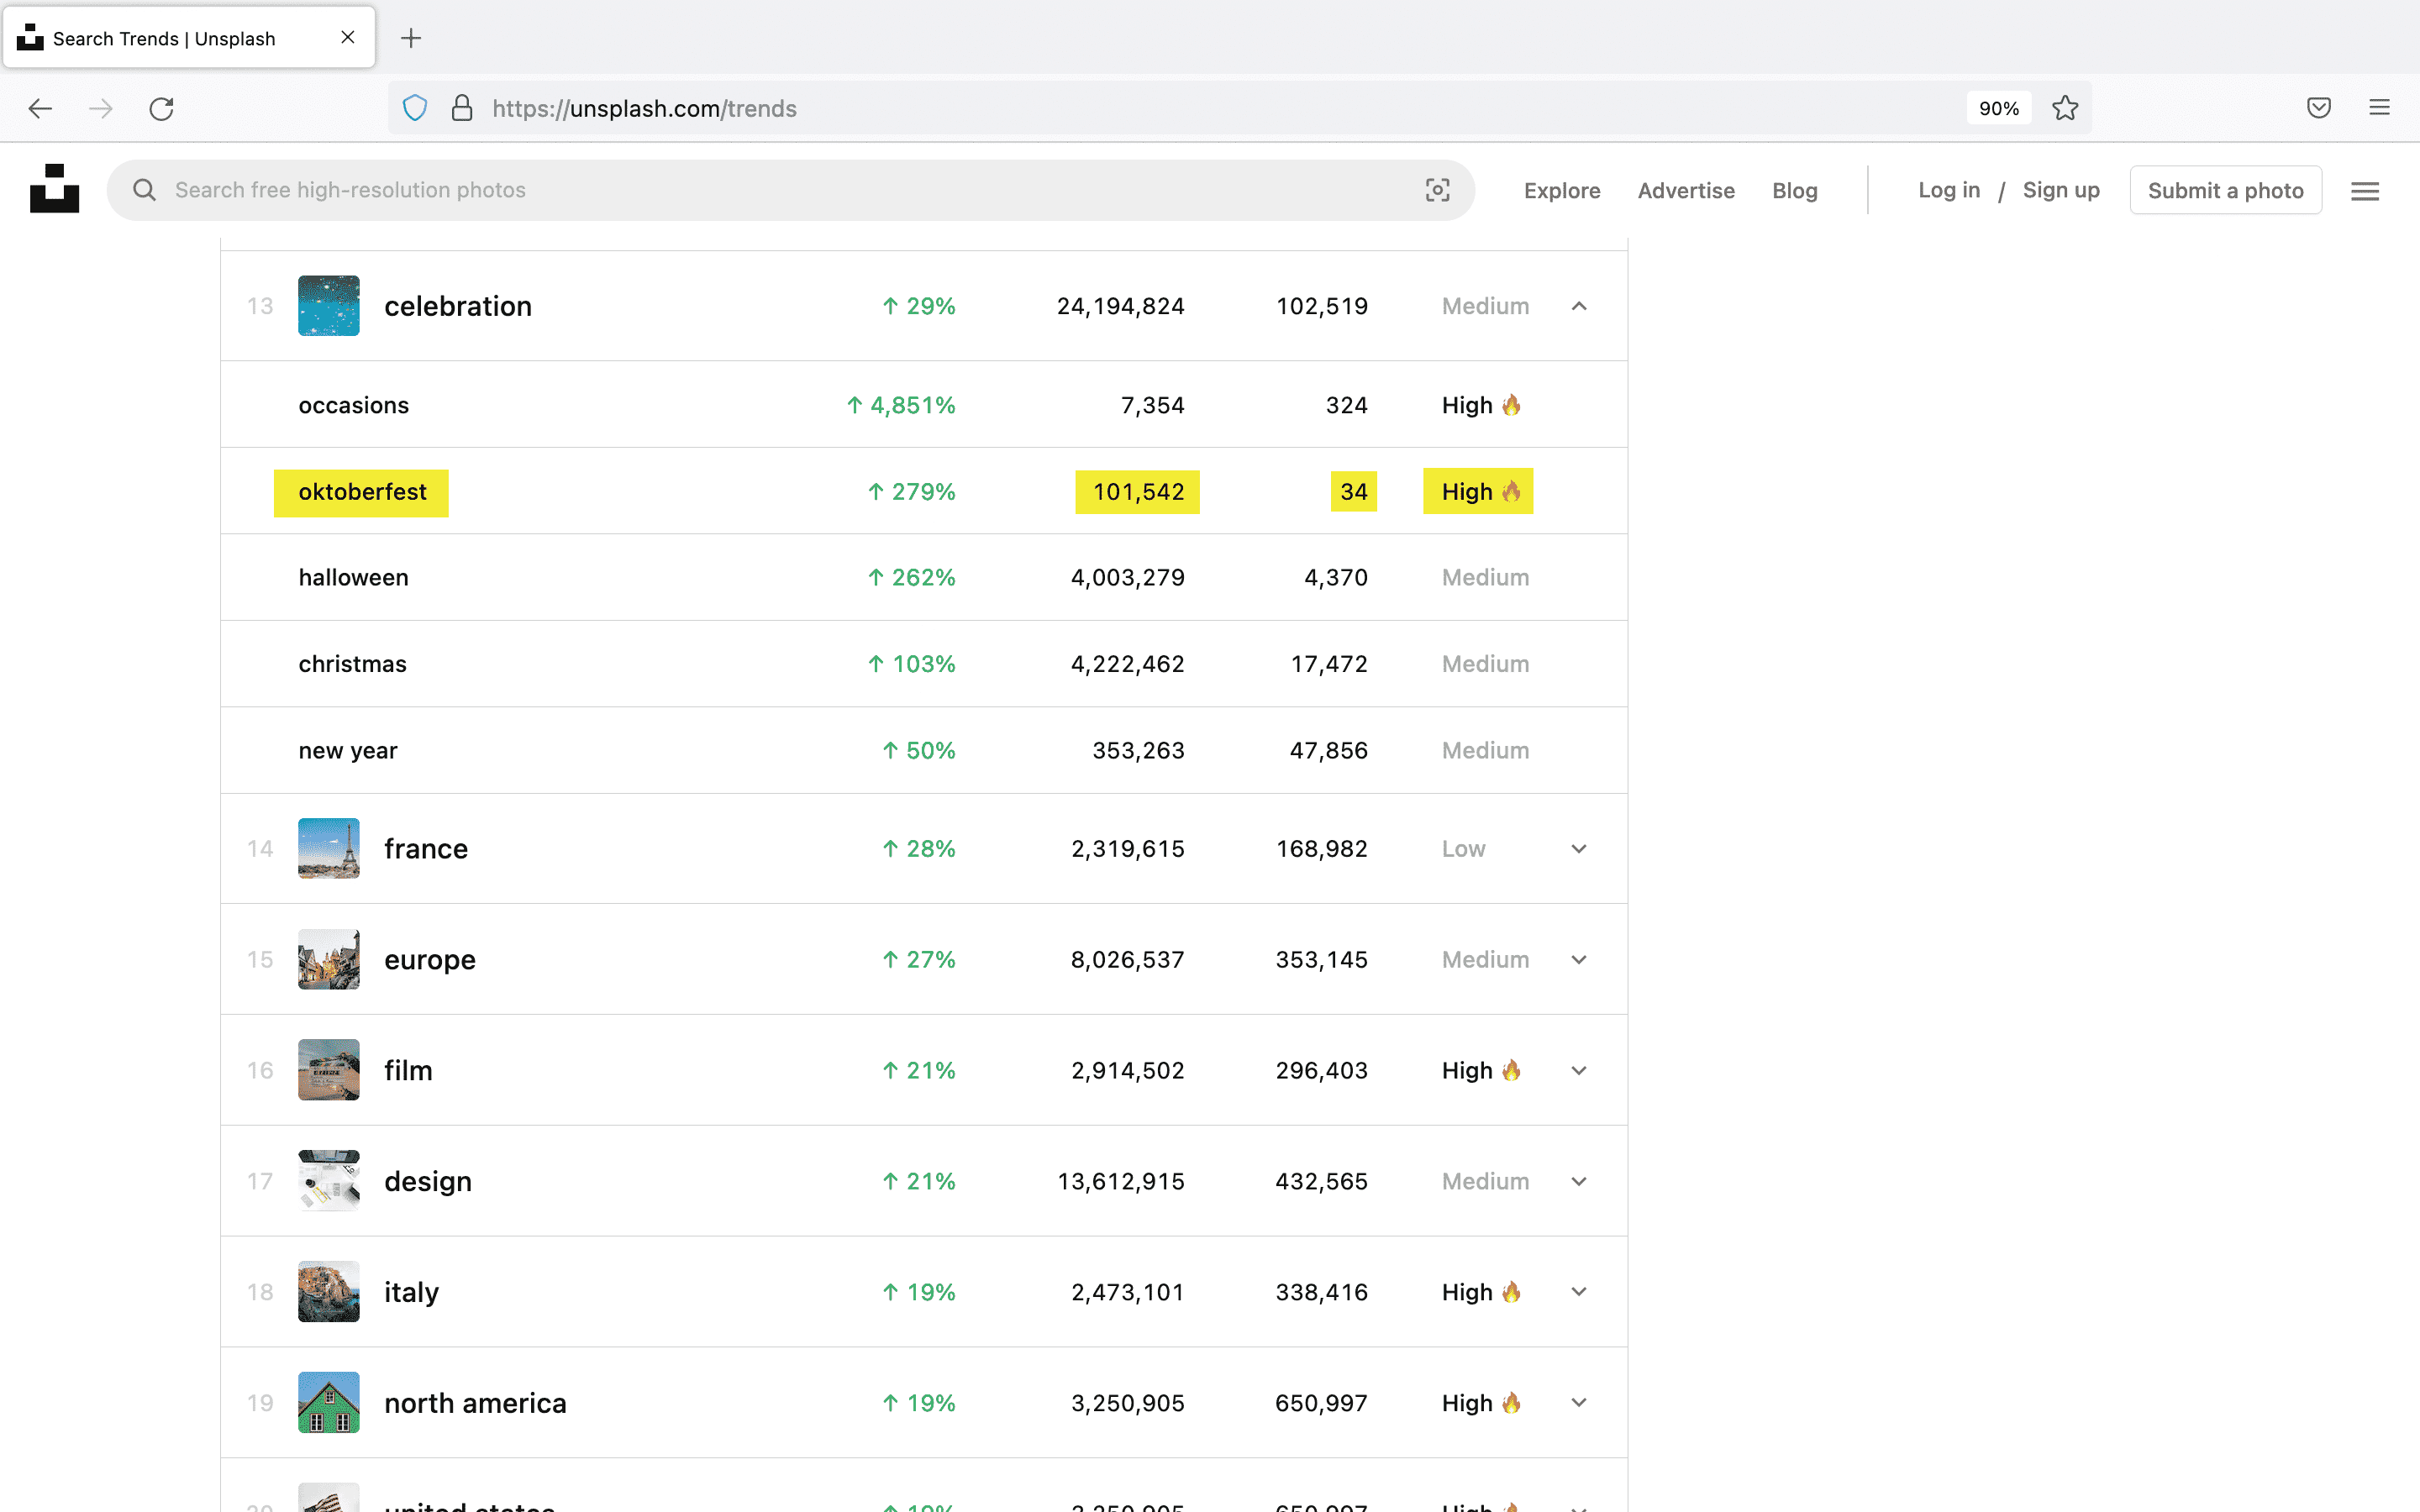This screenshot has height=1512, width=2420.
Task: Click the tracking protection shield icon
Action: click(x=415, y=108)
